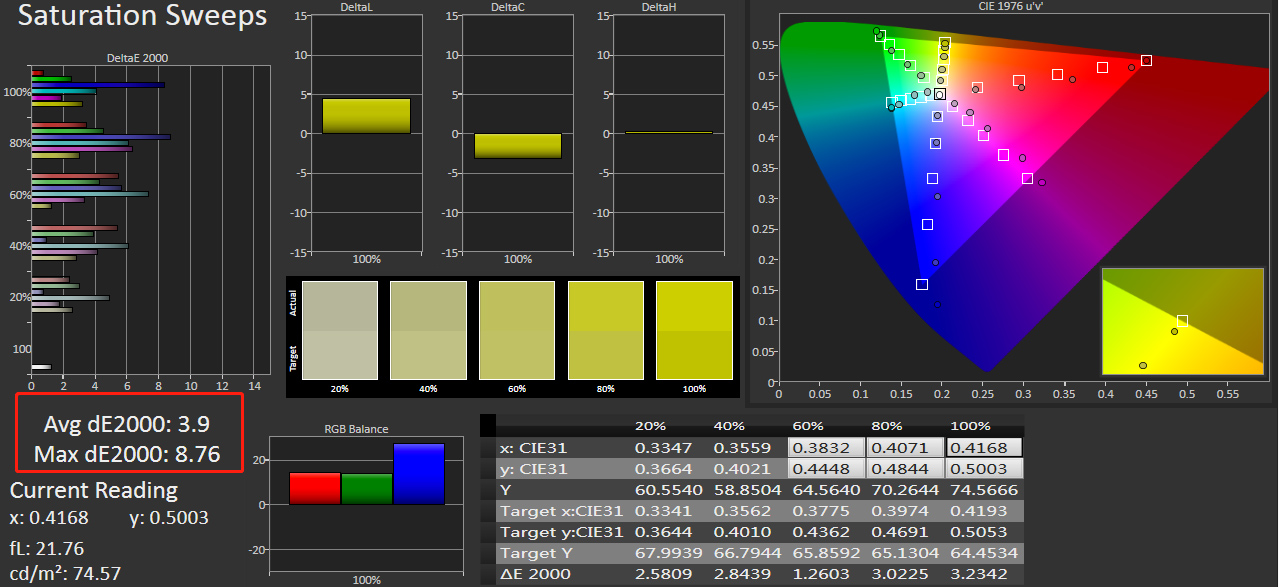The image size is (1279, 587).
Task: Click the yellow DeltaC bar
Action: [517, 146]
